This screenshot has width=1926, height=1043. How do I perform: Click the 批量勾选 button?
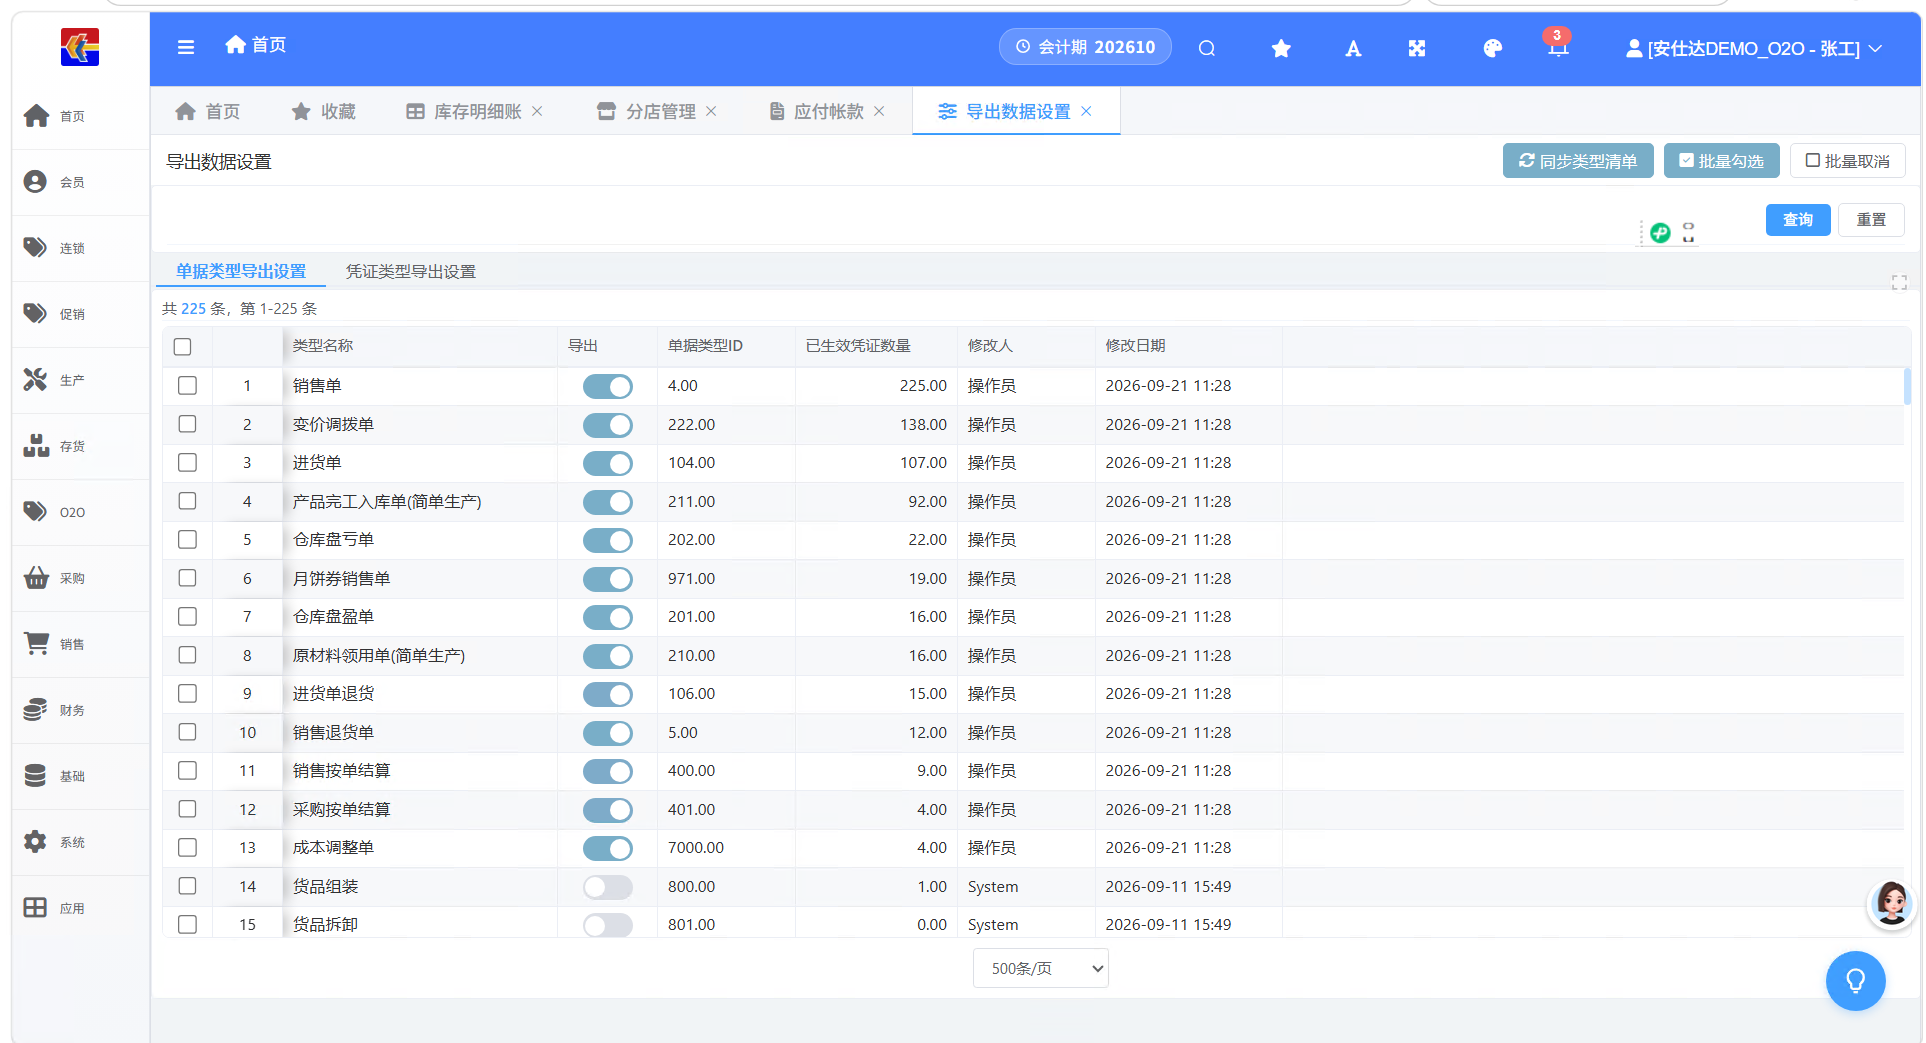(x=1721, y=161)
